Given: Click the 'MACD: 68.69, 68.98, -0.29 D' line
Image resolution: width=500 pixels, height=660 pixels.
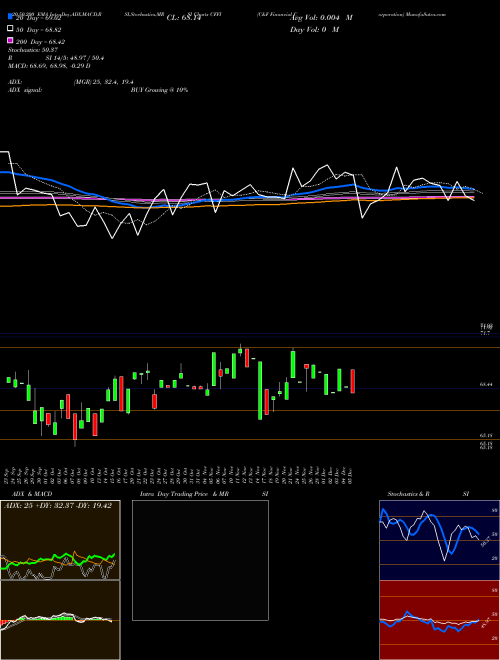Looking at the screenshot, I should coord(49,66).
